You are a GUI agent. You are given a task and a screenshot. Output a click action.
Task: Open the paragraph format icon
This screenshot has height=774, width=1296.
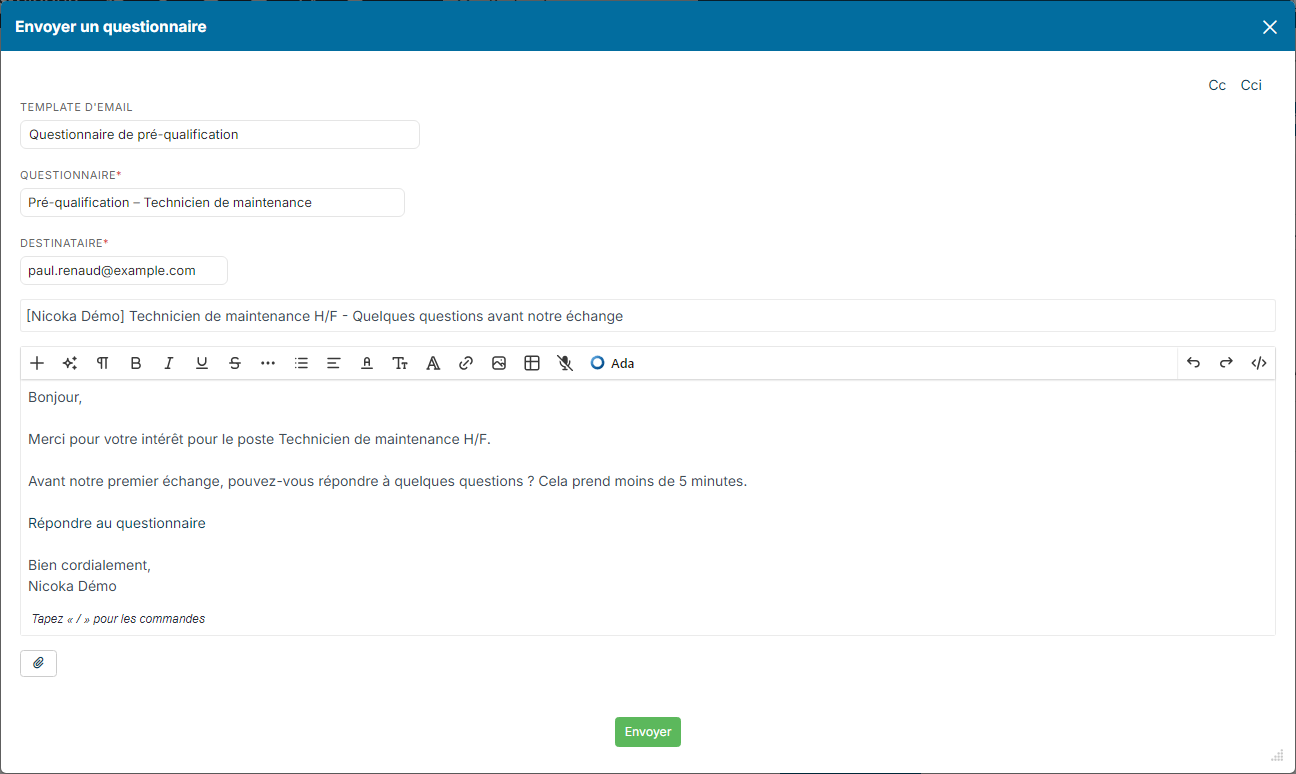(103, 363)
